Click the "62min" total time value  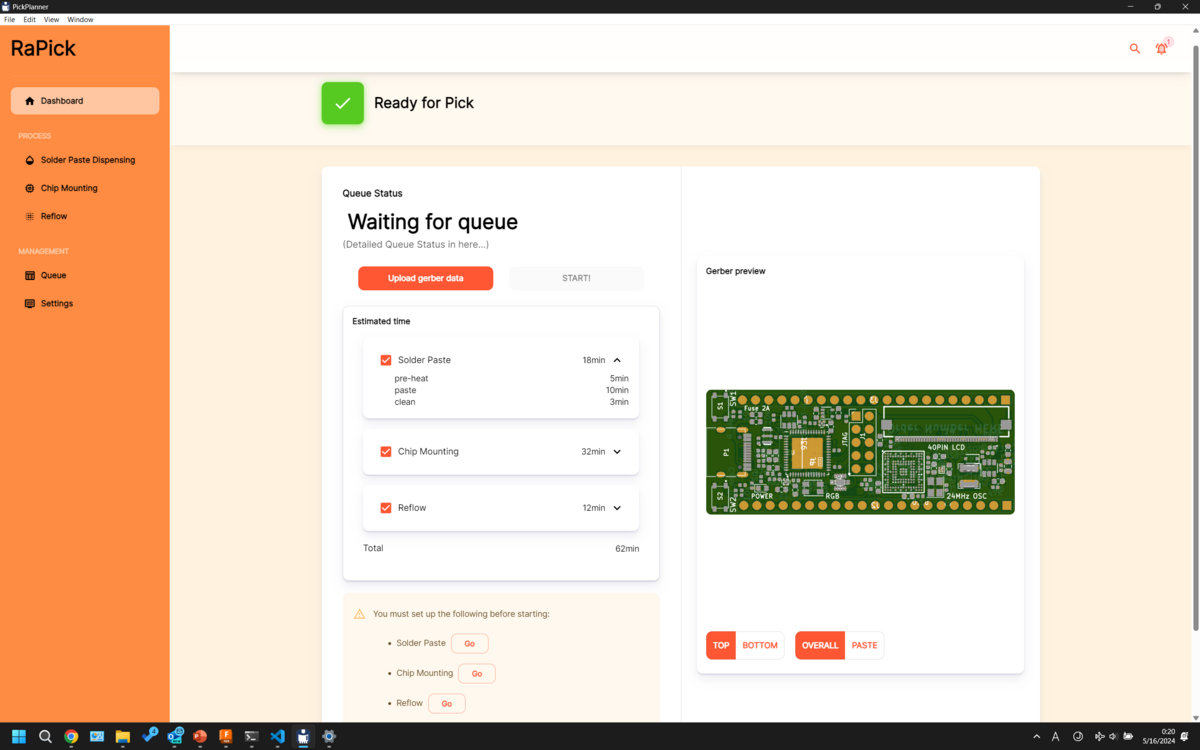[627, 549]
